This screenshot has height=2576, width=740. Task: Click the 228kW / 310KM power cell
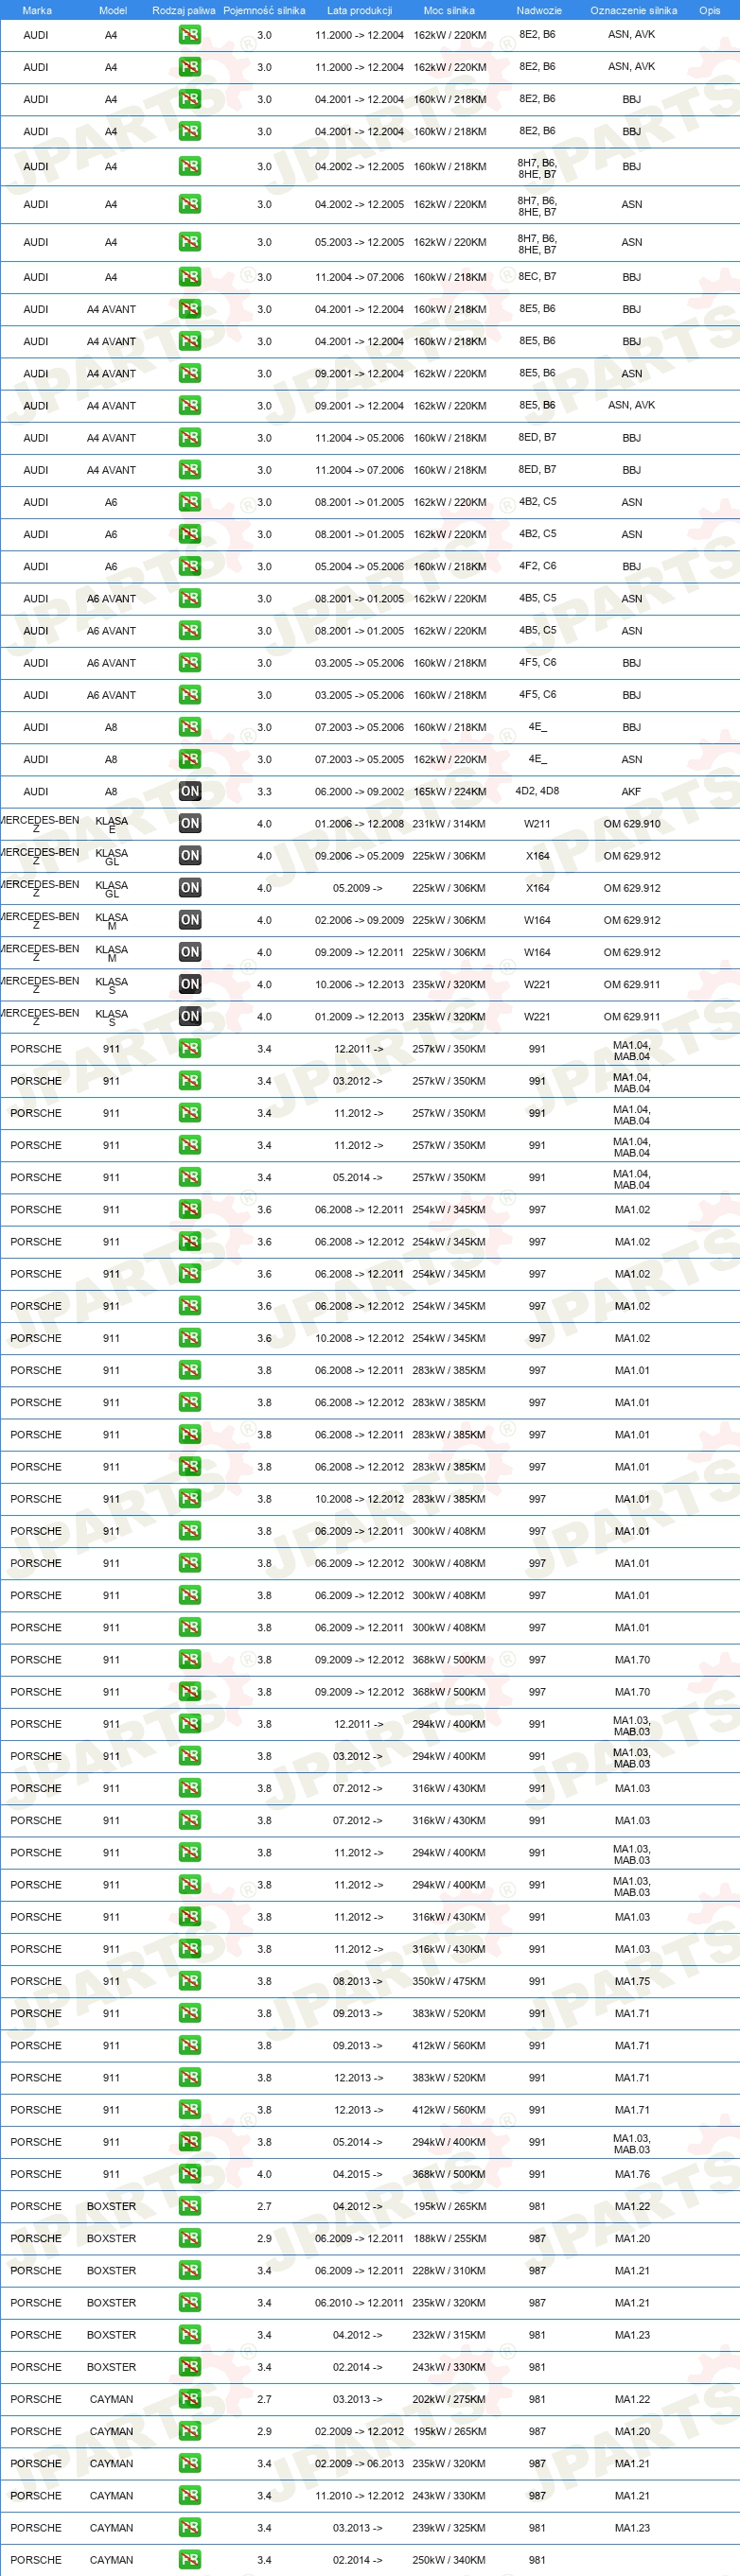449,2270
